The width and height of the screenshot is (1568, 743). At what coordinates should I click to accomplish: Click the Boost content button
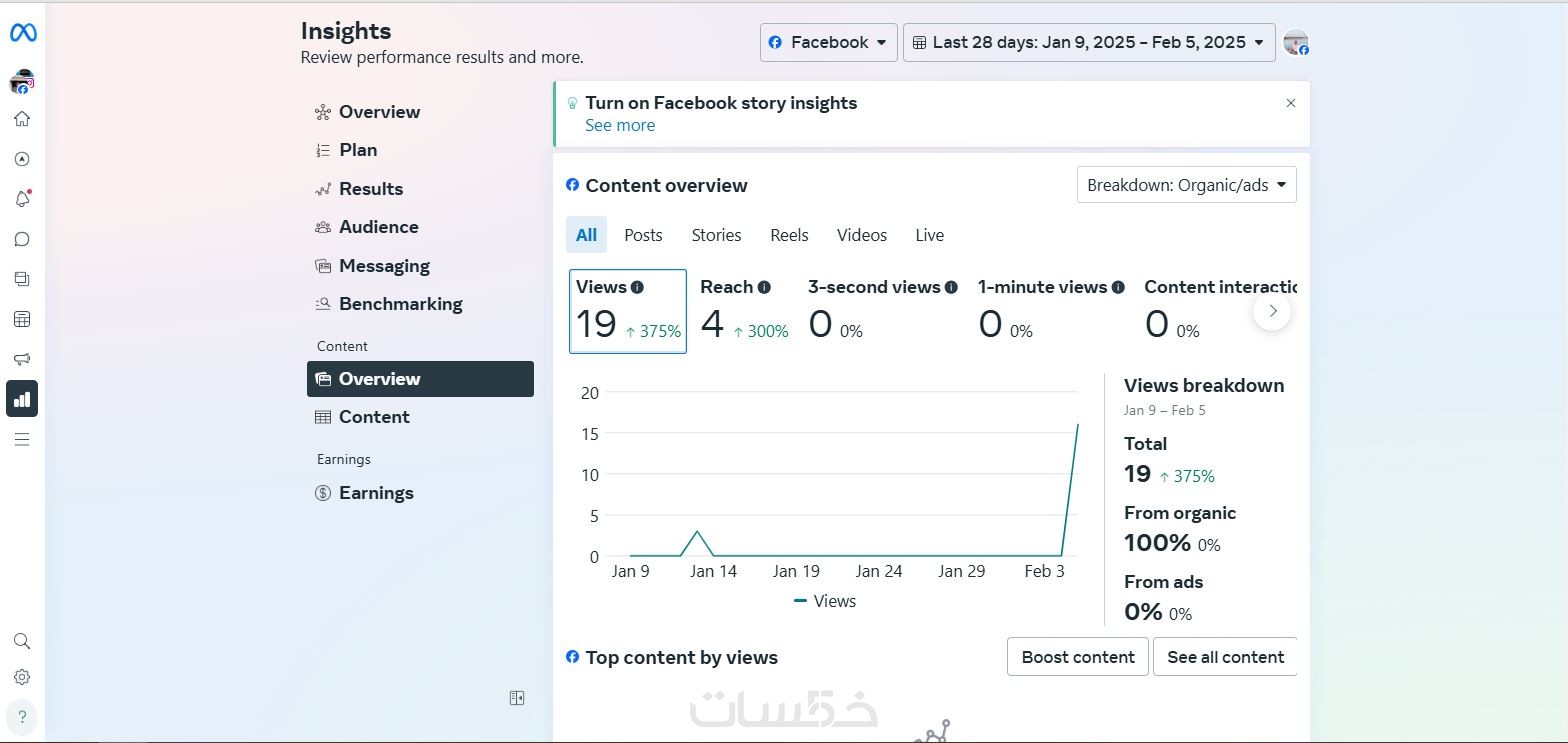1077,657
